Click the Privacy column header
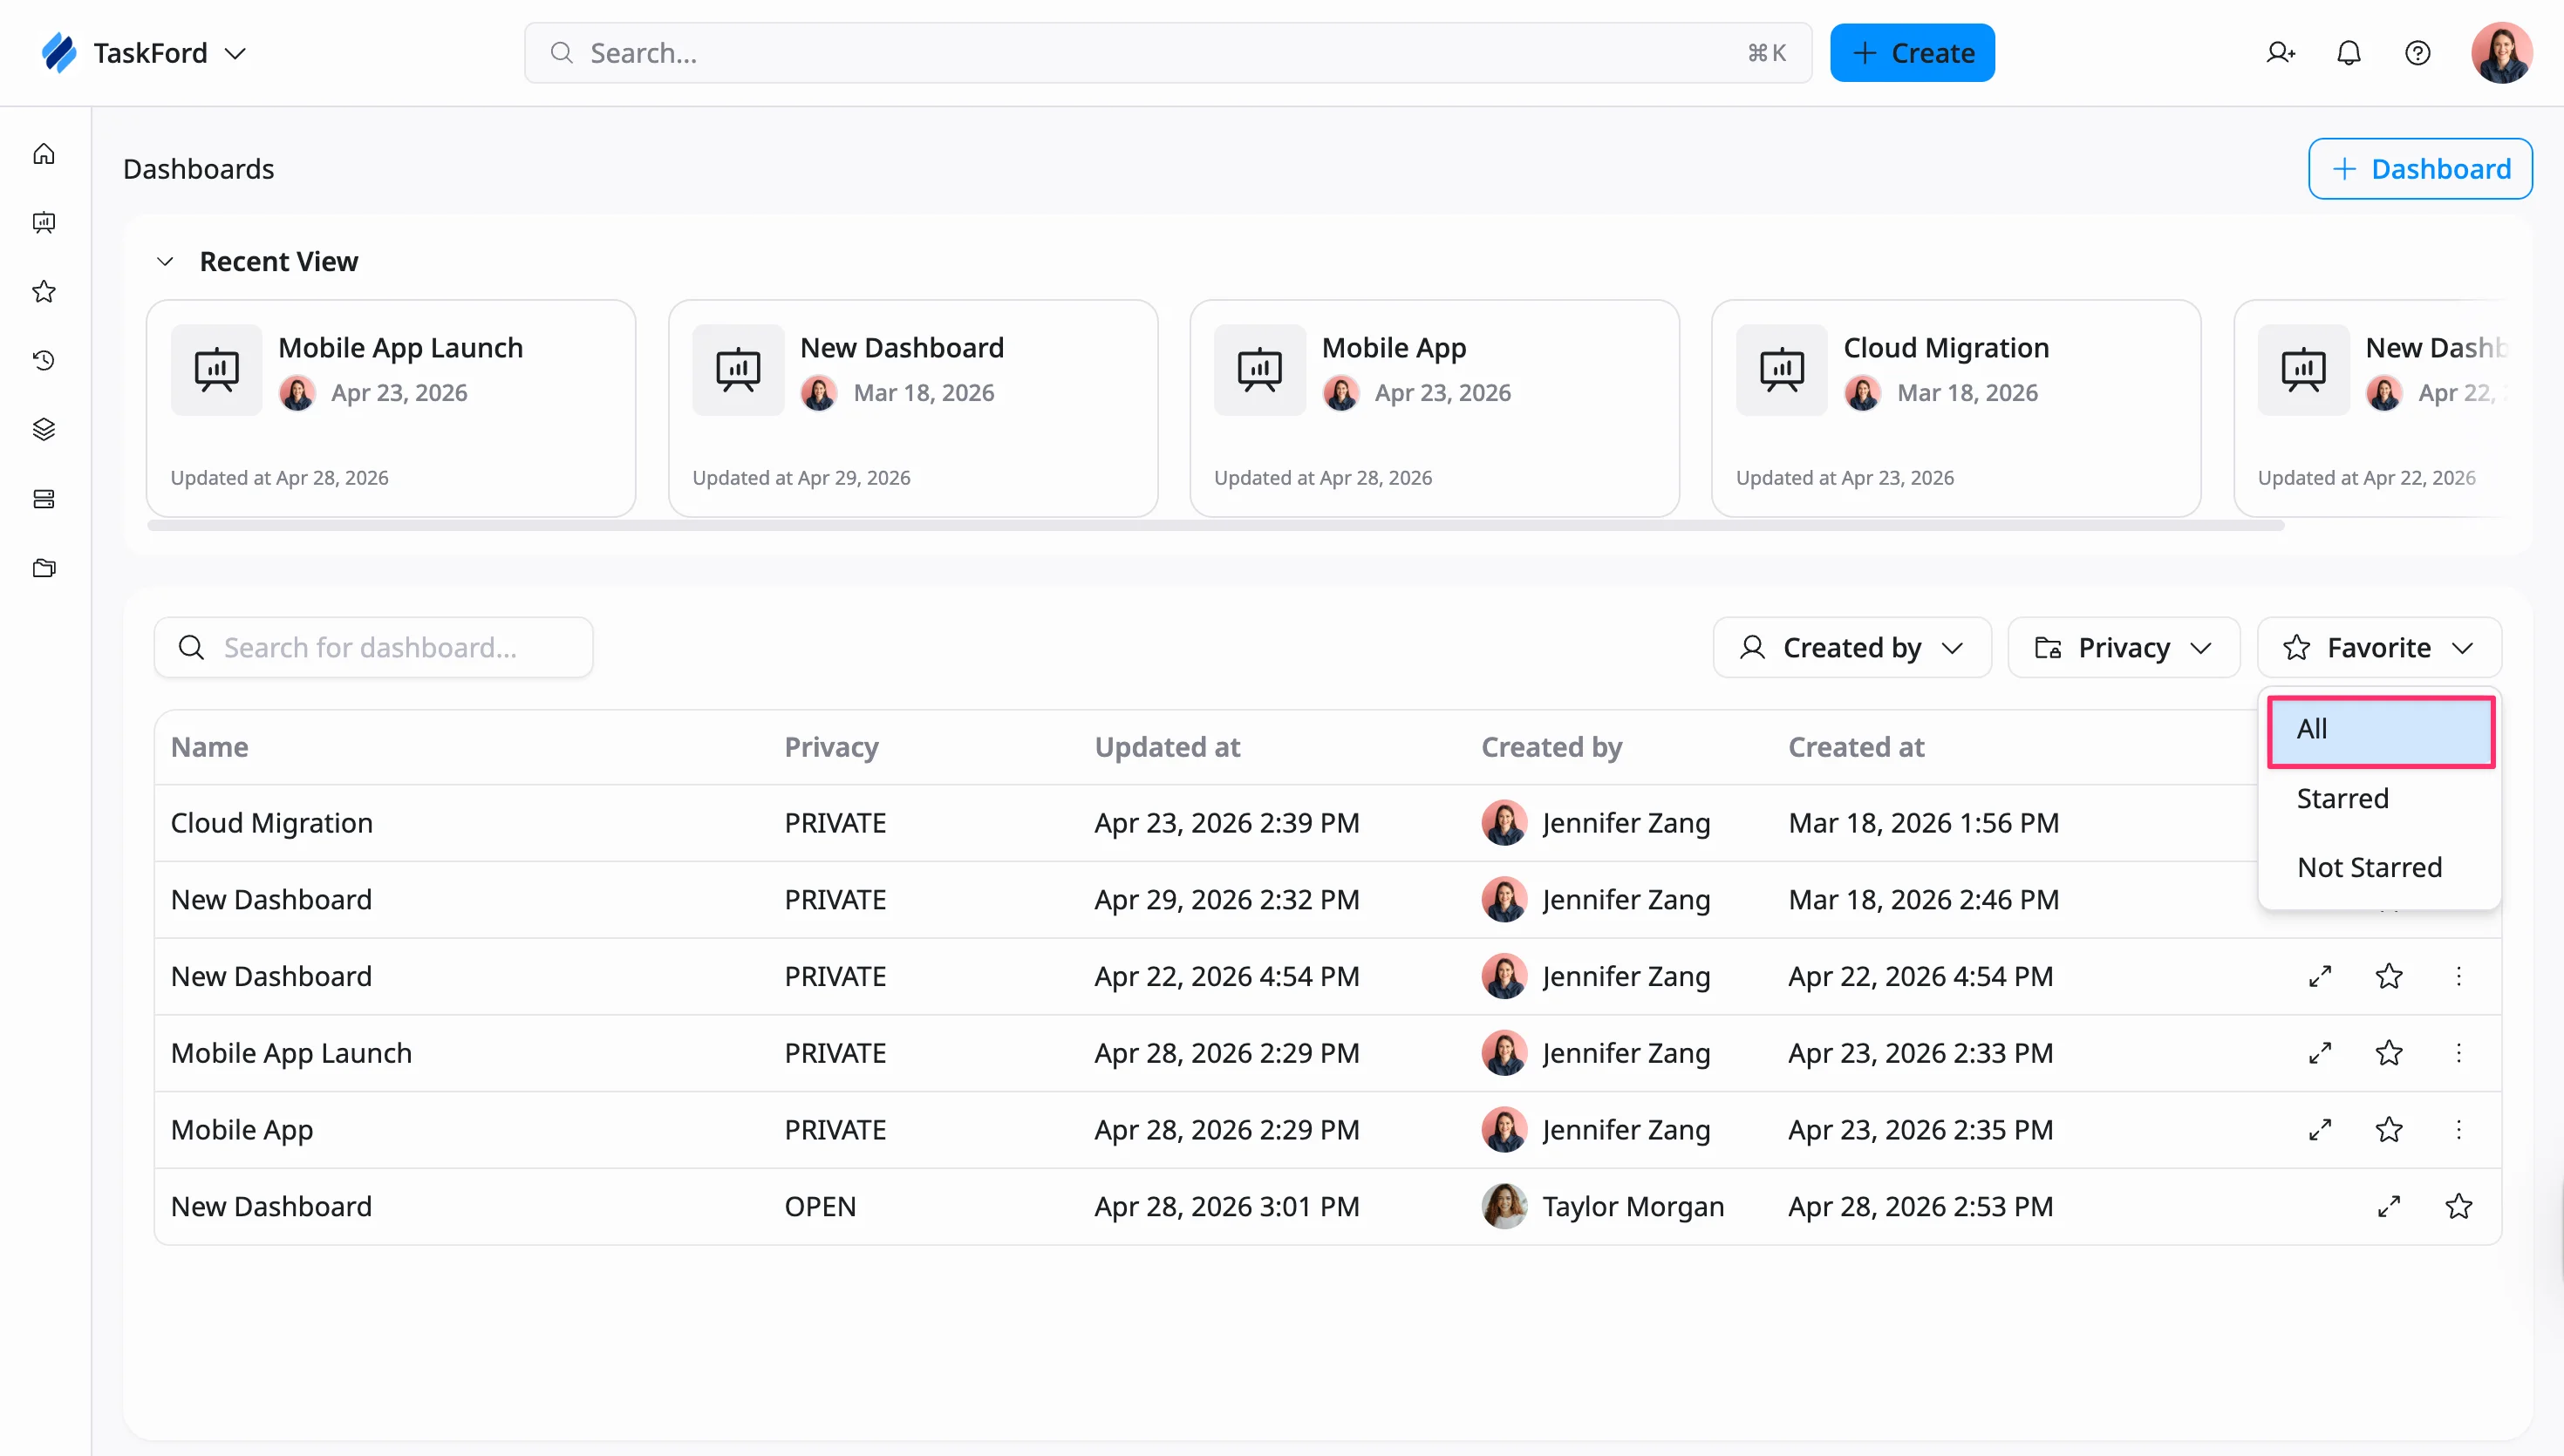 831,748
